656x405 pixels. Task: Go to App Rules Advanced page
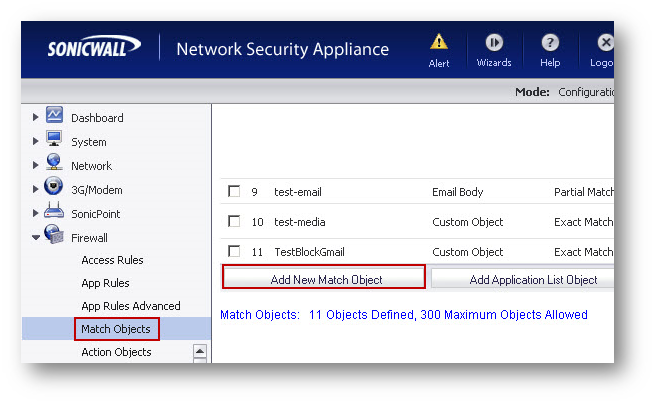[x=130, y=306]
